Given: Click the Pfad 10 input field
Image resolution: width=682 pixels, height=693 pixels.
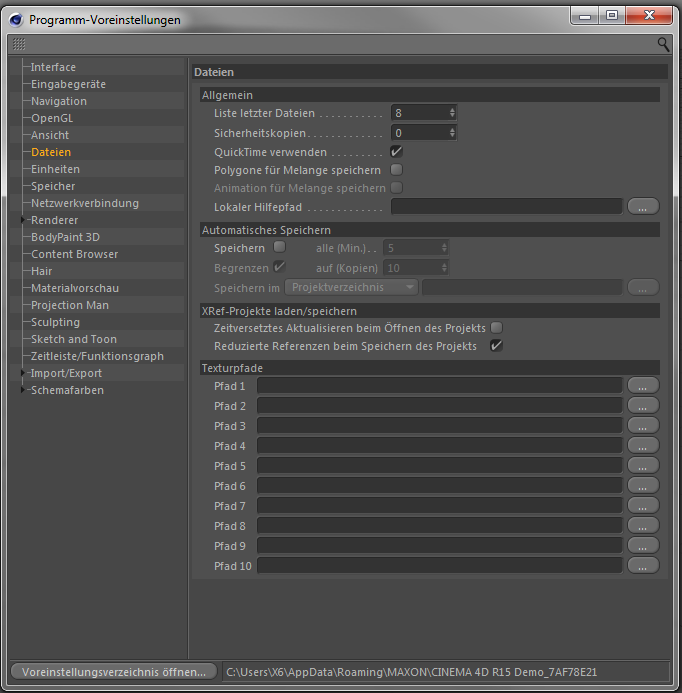Looking at the screenshot, I should click(440, 565).
